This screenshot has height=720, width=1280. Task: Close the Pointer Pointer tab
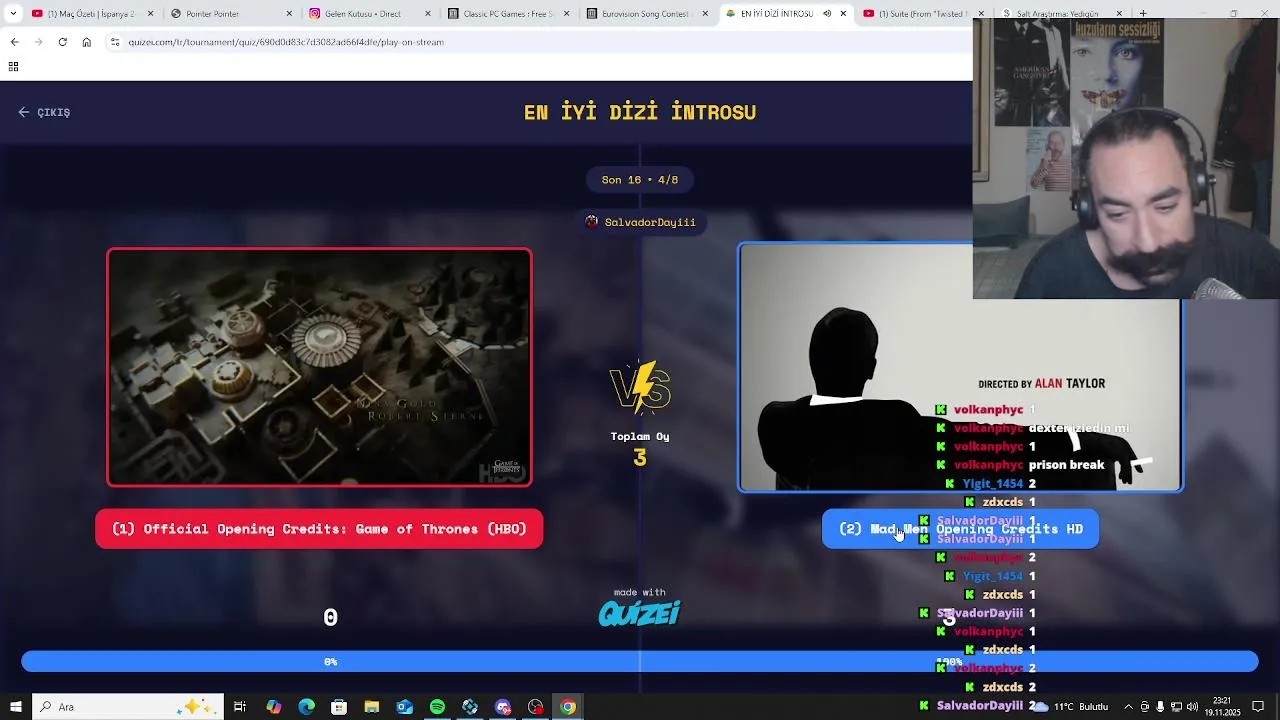coord(290,14)
